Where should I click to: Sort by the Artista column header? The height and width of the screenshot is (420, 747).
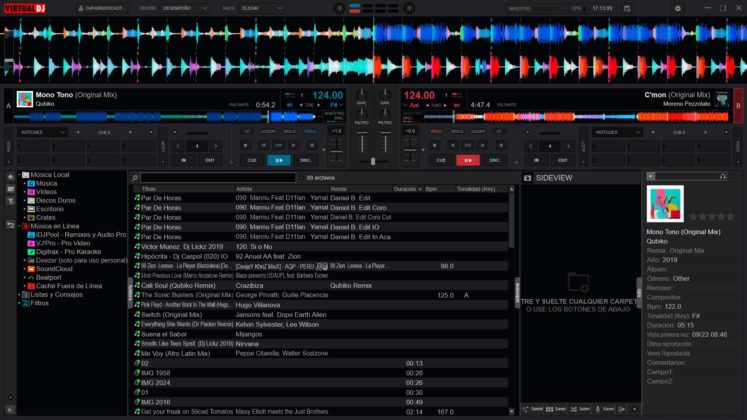[x=244, y=189]
